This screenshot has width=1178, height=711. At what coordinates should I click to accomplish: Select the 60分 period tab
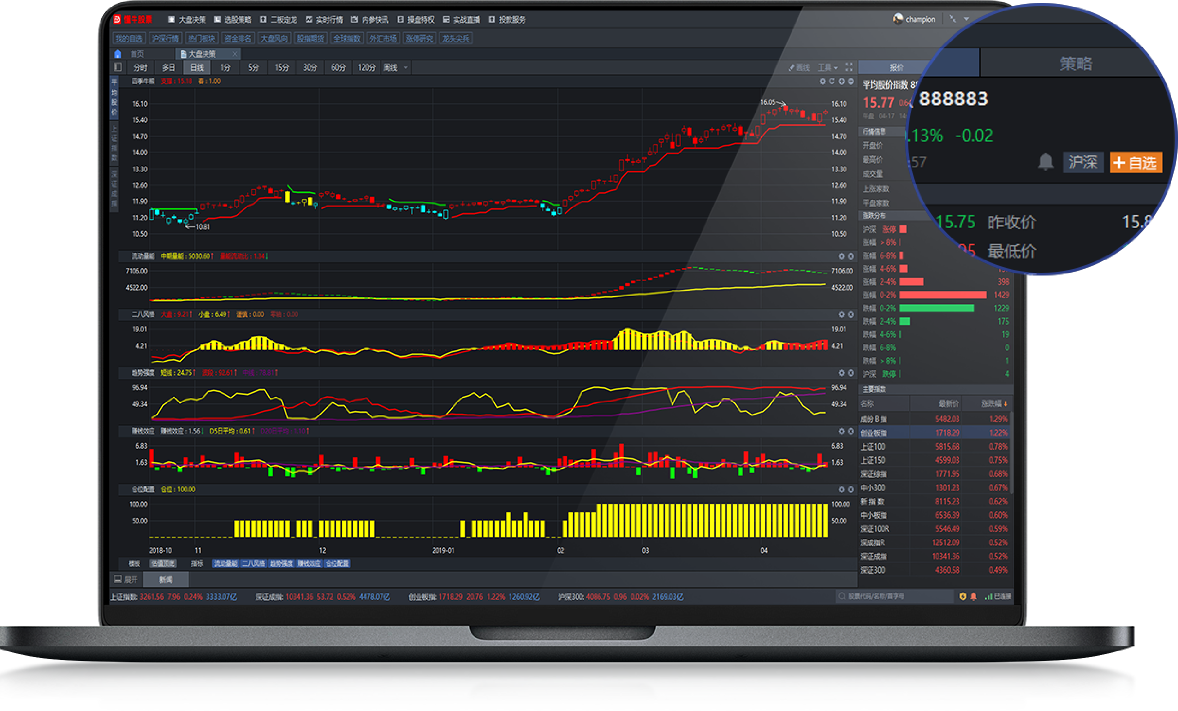tap(338, 68)
